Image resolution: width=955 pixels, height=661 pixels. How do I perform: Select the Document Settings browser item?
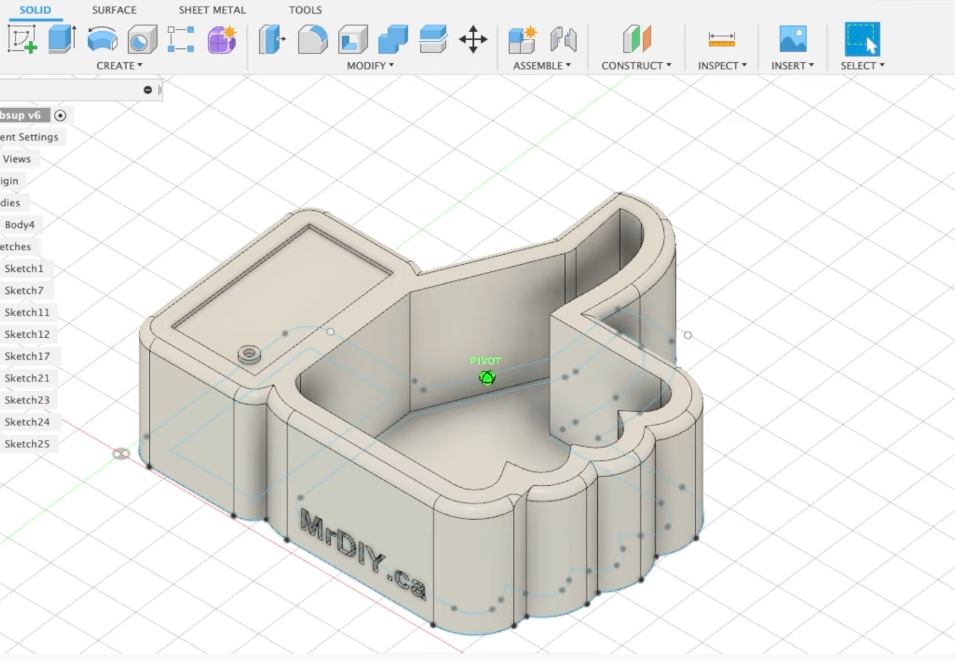(29, 137)
